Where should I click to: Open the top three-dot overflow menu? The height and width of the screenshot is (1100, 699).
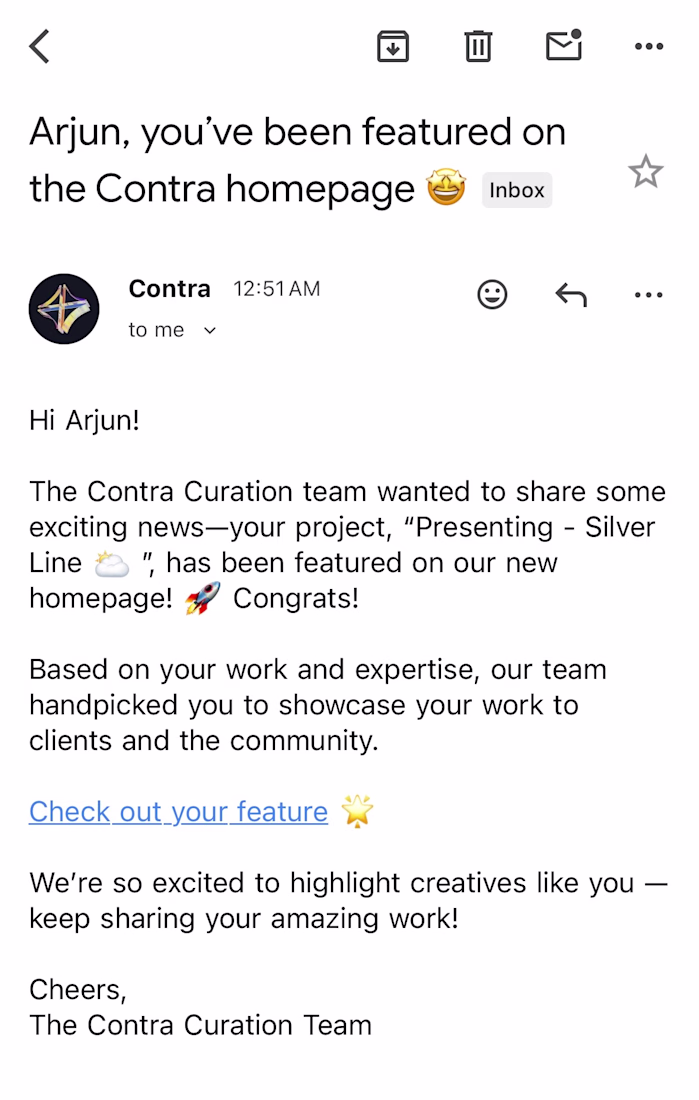[x=648, y=46]
